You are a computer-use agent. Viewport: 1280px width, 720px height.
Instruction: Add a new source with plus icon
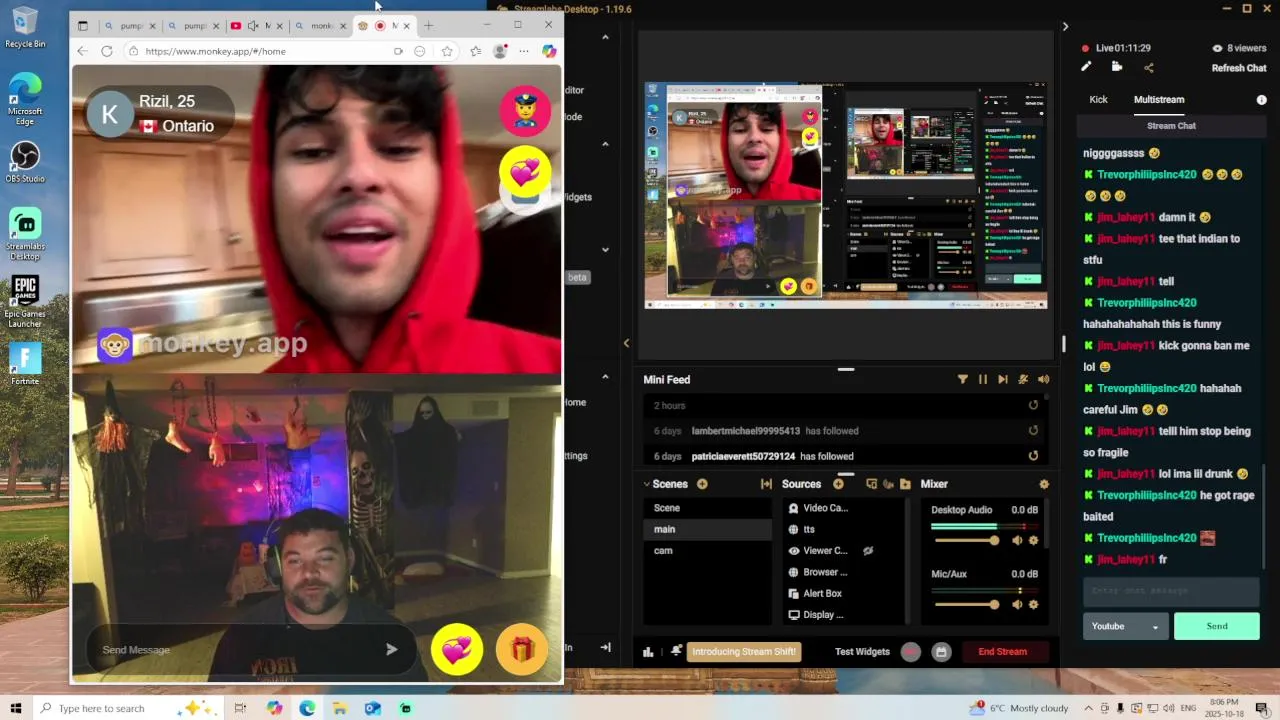[838, 484]
